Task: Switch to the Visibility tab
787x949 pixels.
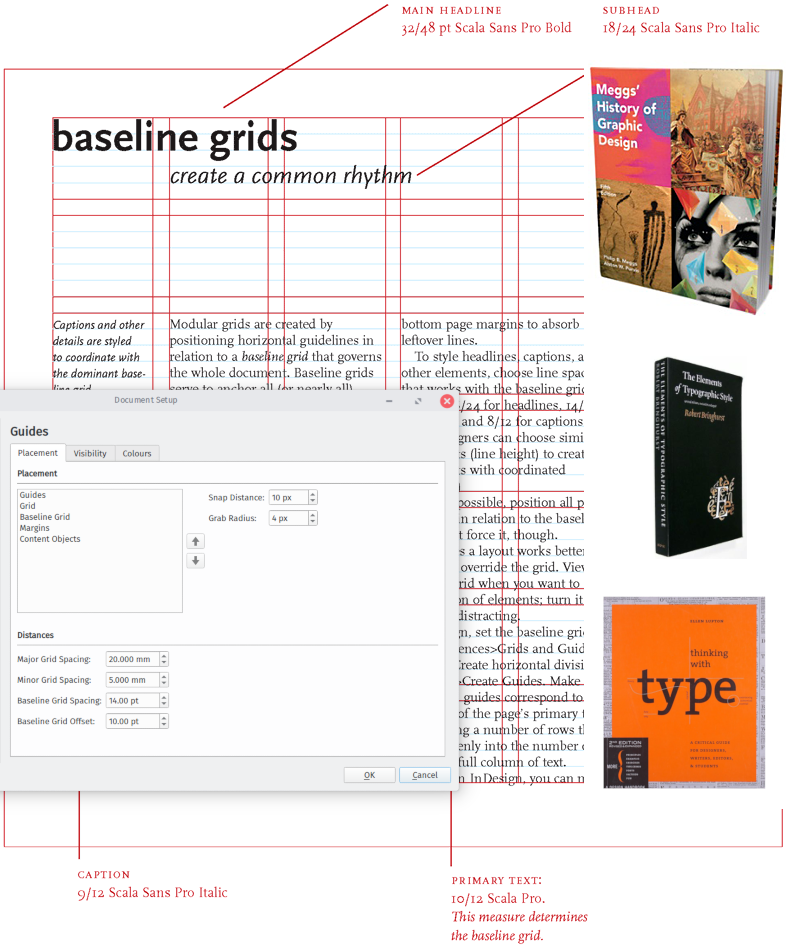Action: 90,453
